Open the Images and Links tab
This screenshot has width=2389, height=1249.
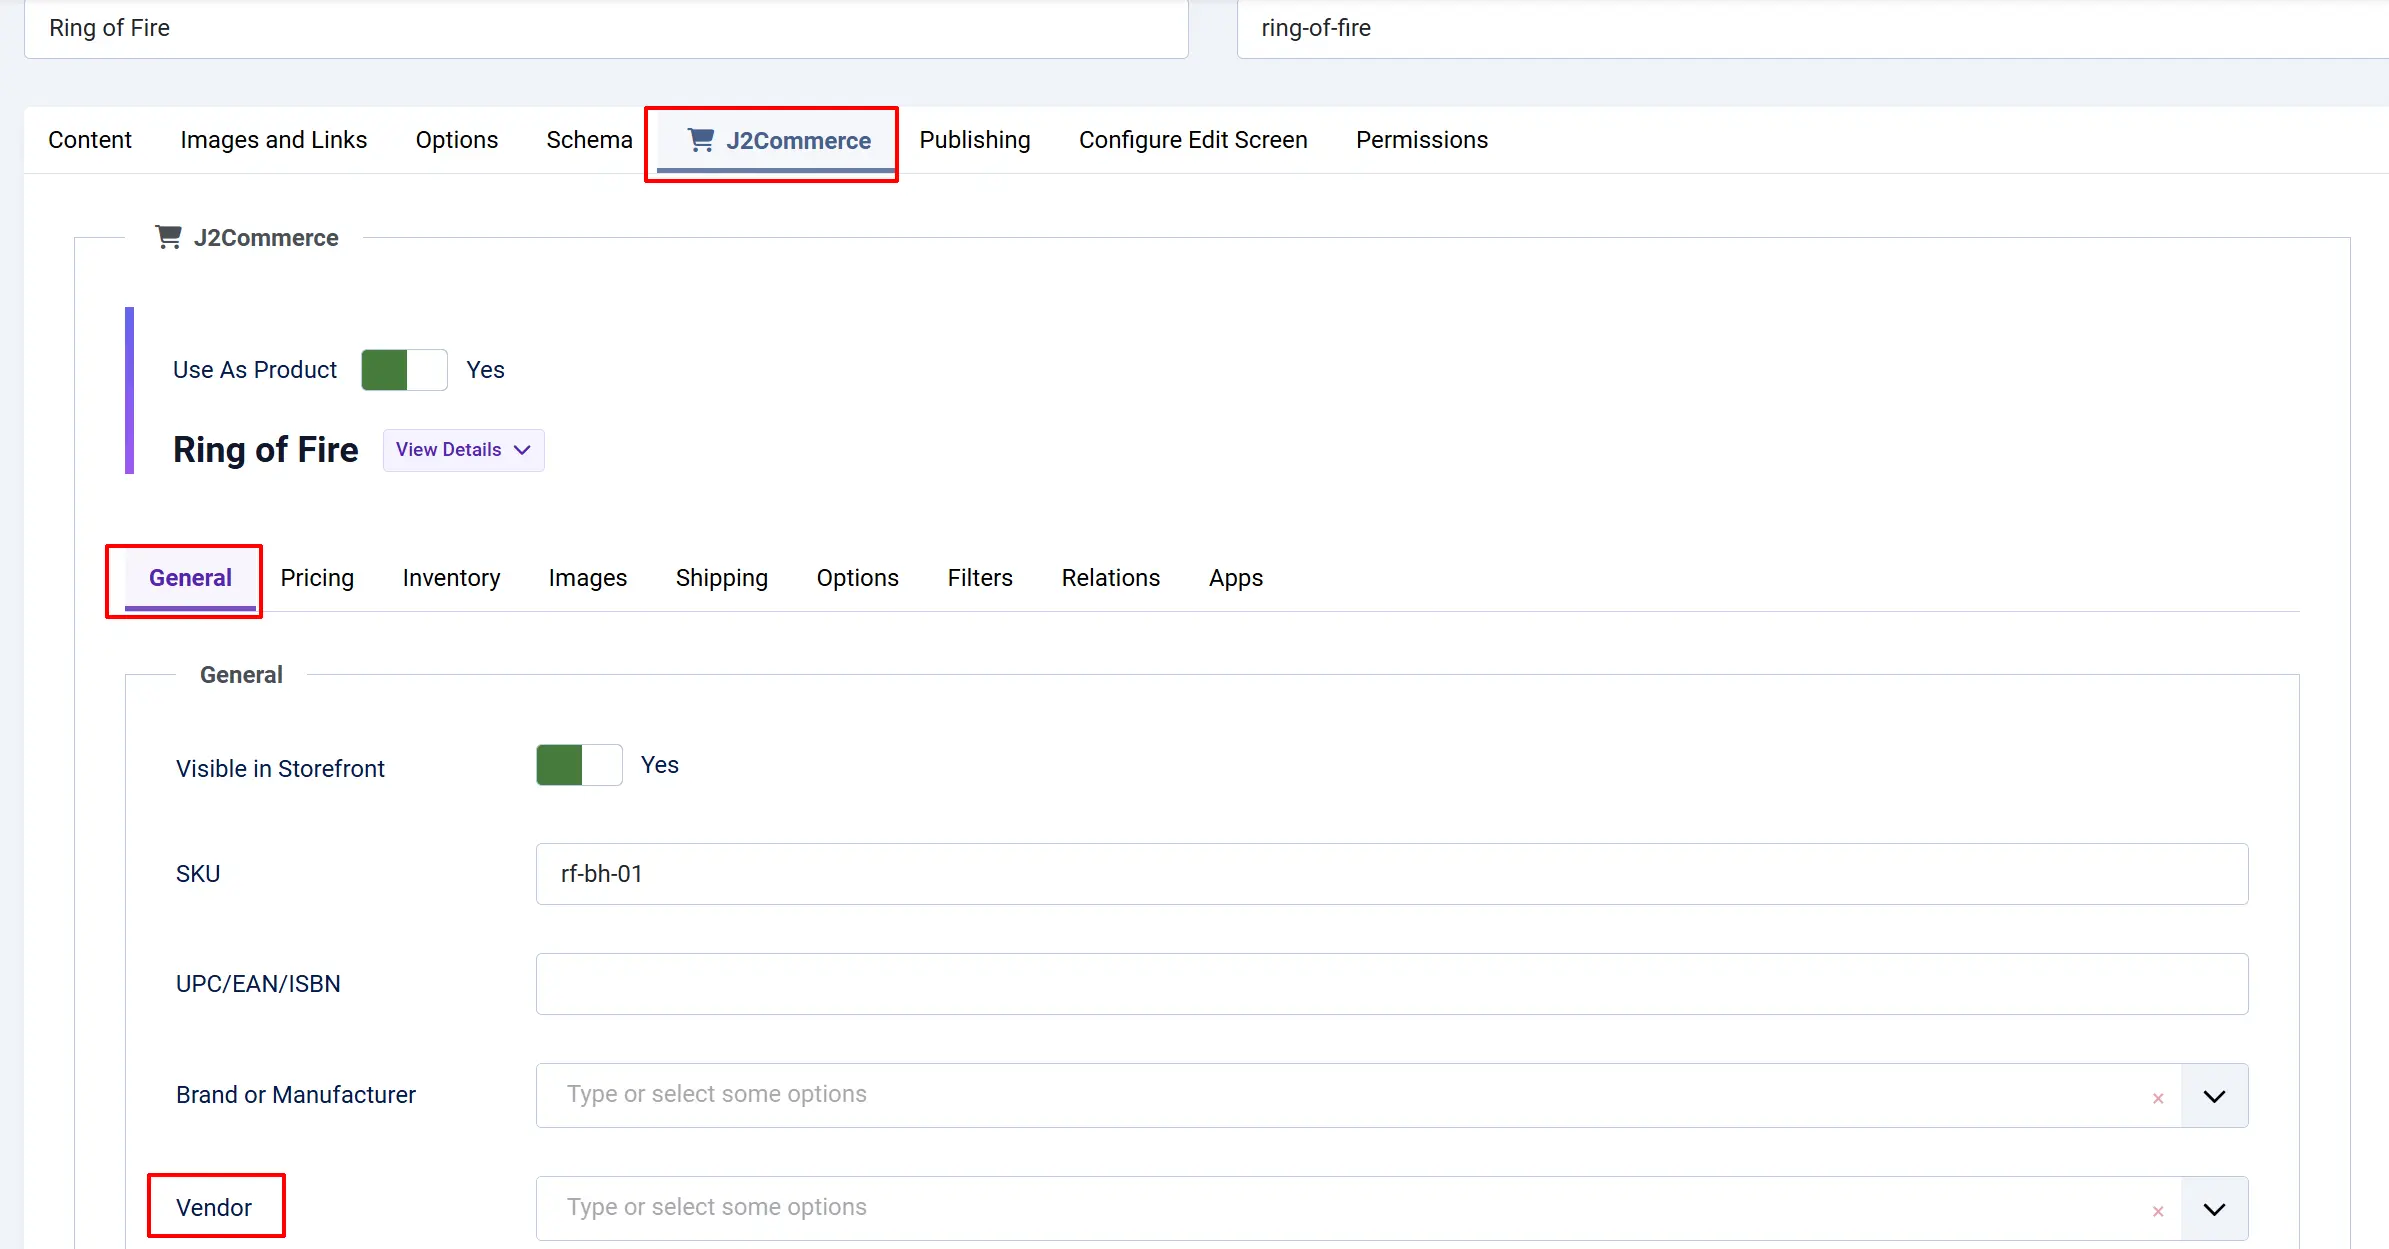click(274, 140)
